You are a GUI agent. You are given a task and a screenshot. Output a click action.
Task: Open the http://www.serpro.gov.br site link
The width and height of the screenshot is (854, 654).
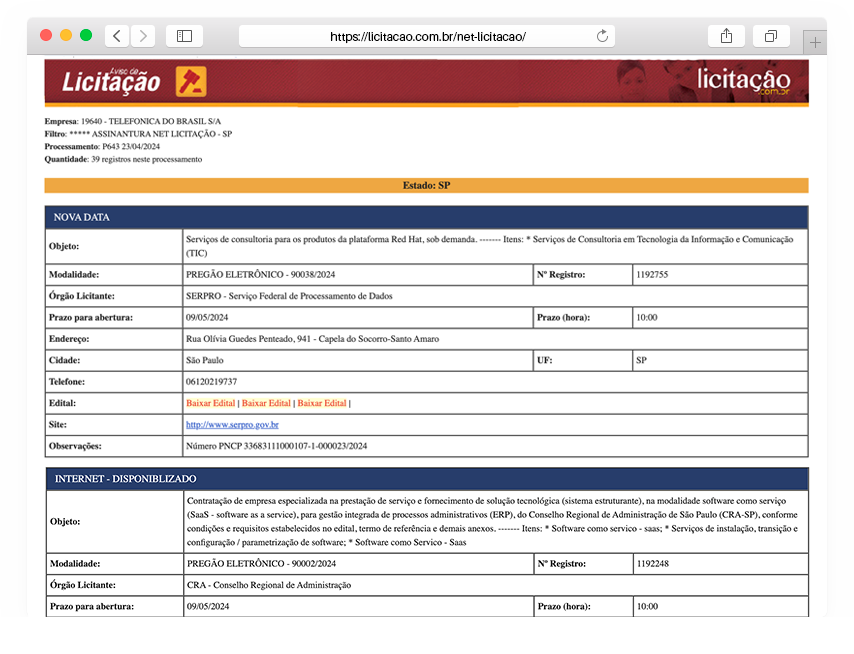click(x=232, y=425)
